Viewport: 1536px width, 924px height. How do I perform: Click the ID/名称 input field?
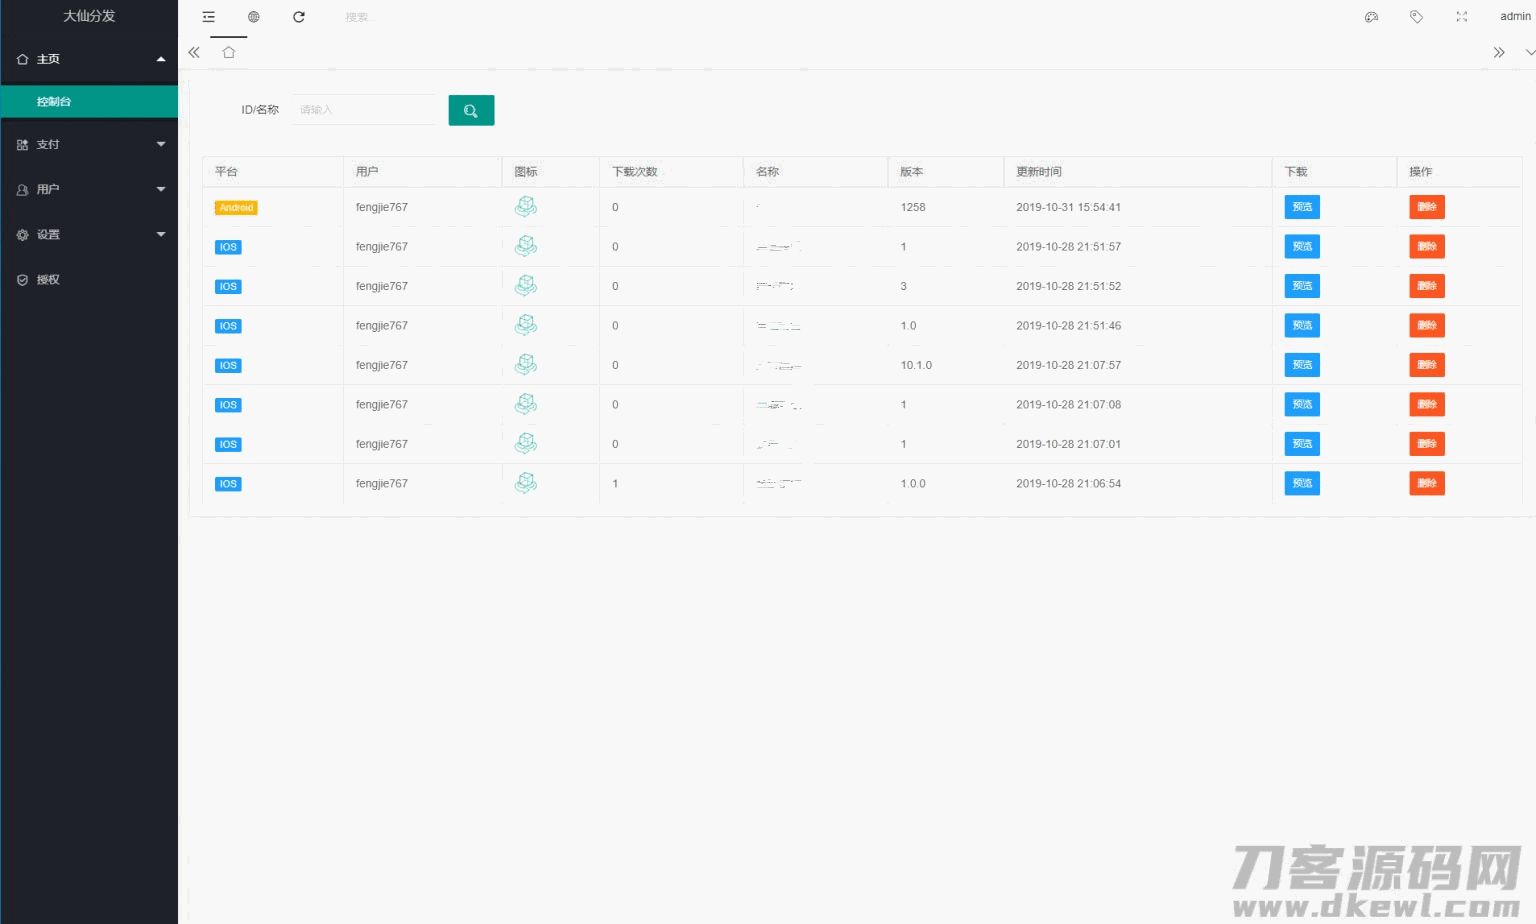(365, 110)
